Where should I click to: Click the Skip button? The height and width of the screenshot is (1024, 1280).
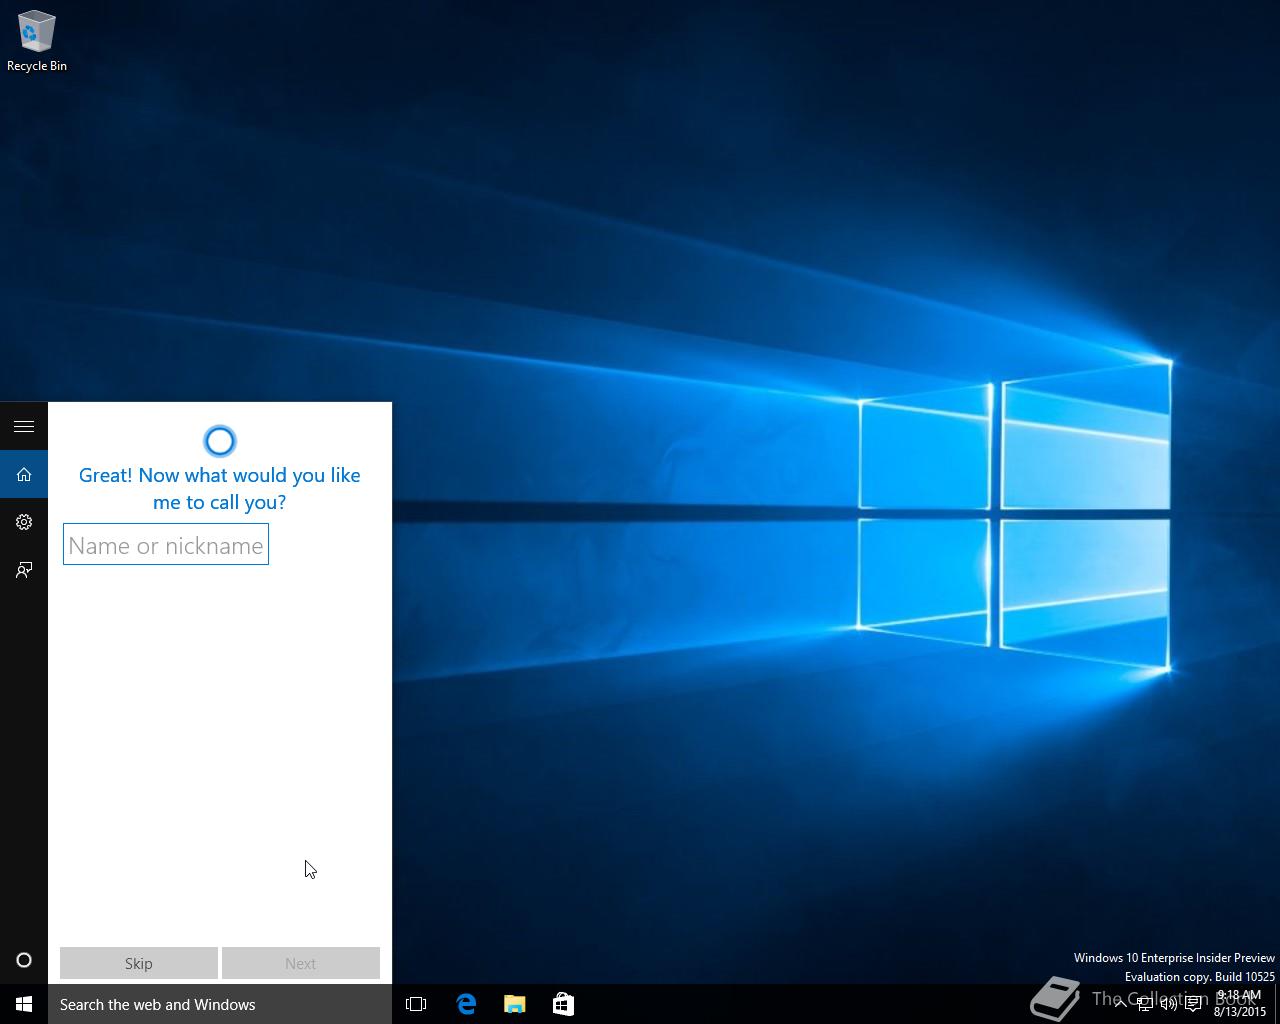click(x=139, y=963)
